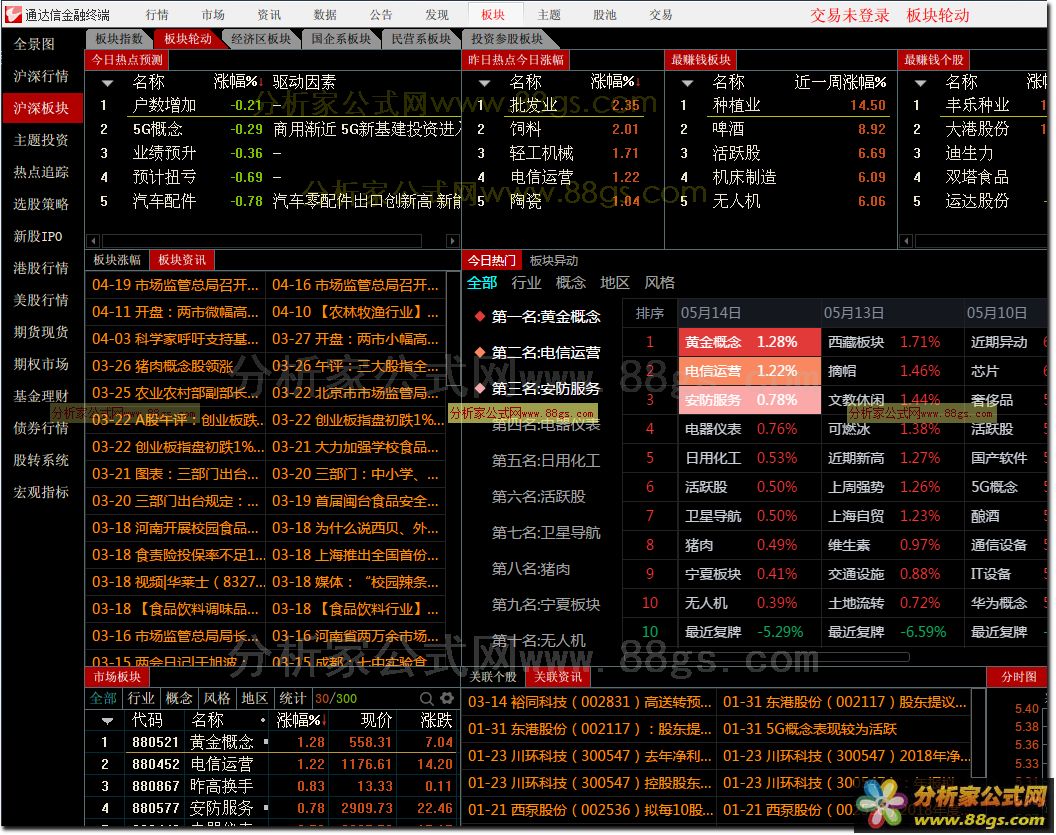This screenshot has width=1056, height=835.
Task: Open dropdown triangle in 最赚钱个股 header
Action: point(919,83)
